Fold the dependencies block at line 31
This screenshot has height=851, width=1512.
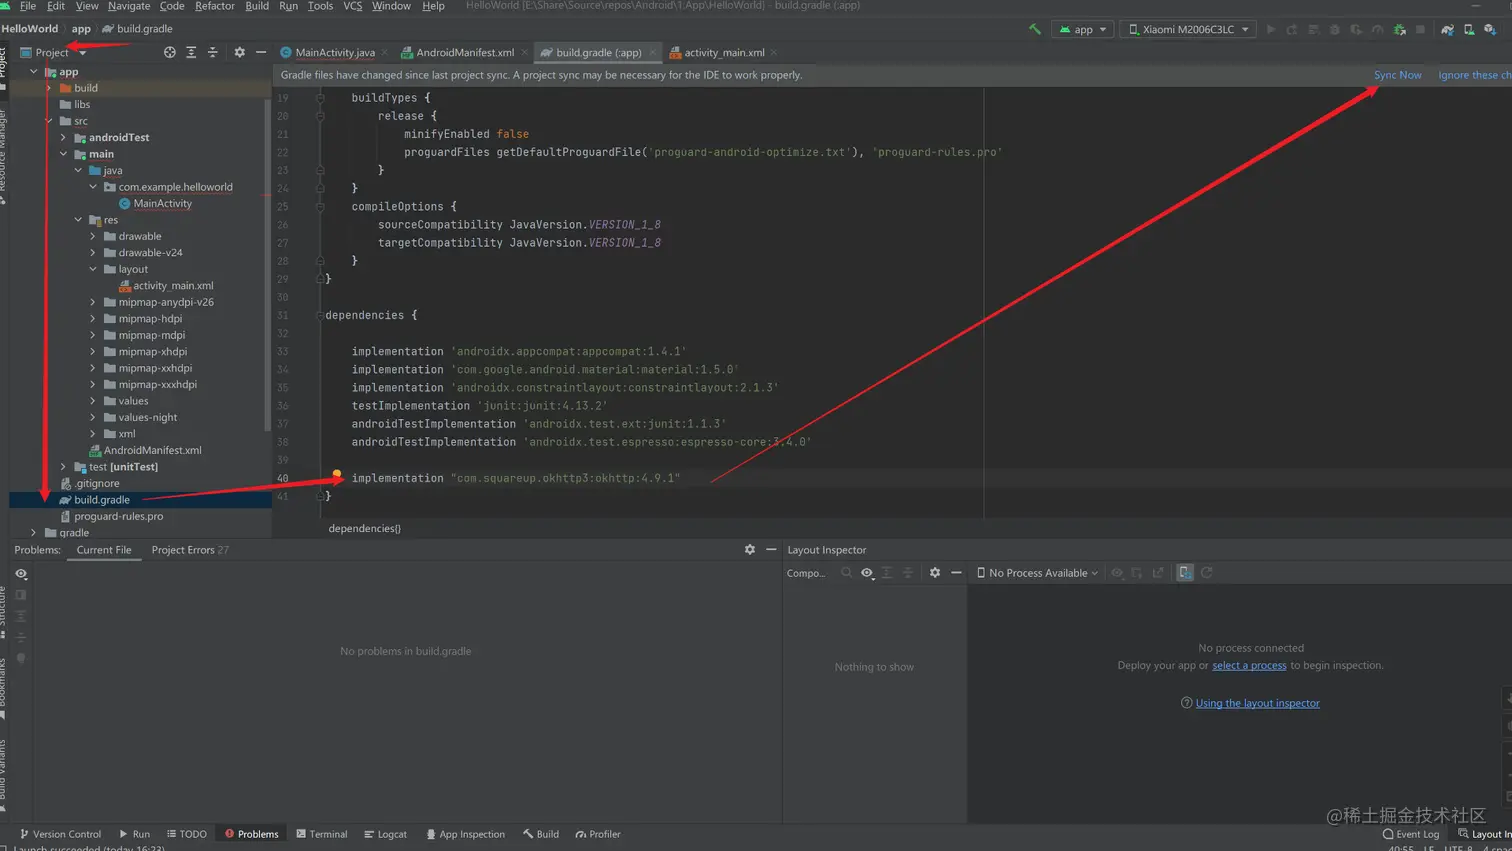(x=320, y=315)
